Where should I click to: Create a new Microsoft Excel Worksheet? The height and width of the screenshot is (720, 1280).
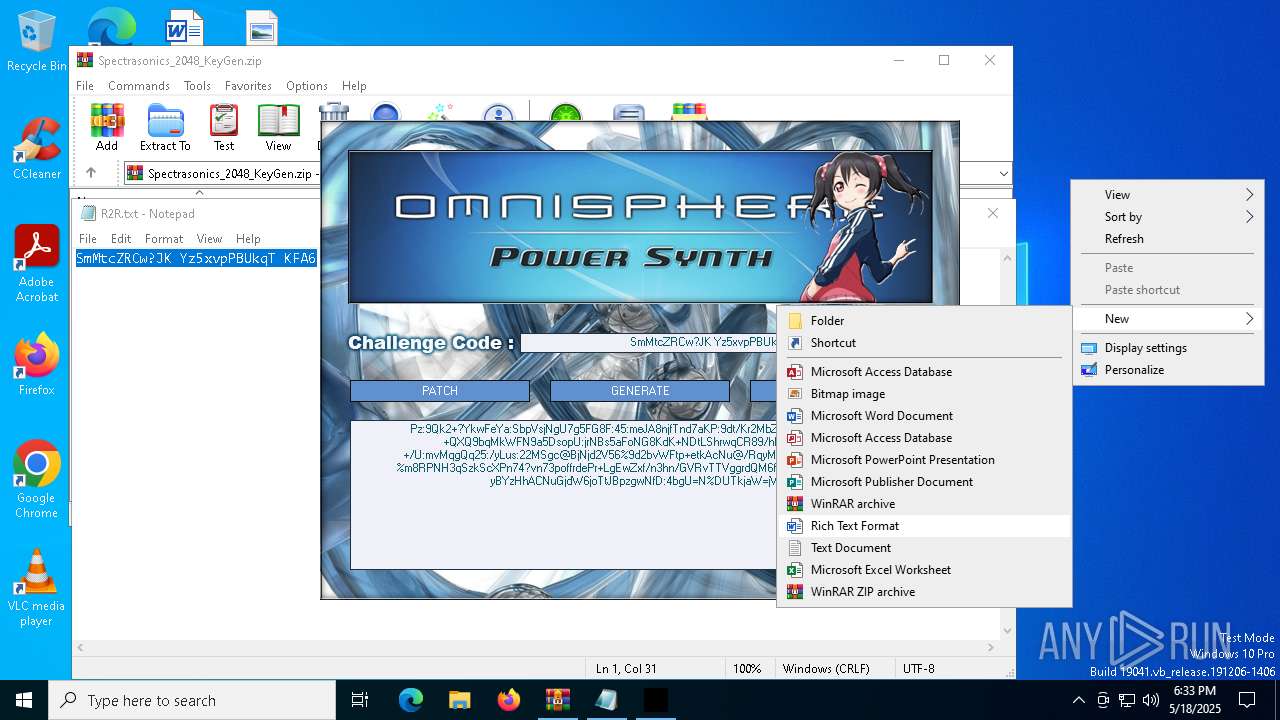pyautogui.click(x=924, y=570)
